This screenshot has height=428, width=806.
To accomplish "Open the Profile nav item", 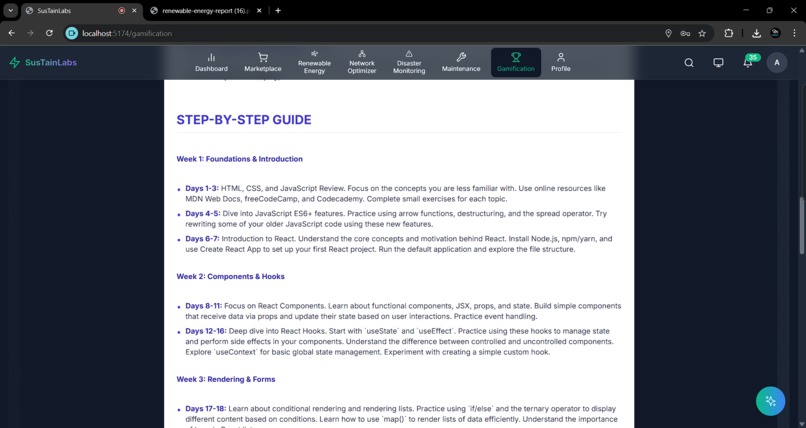I will pyautogui.click(x=561, y=62).
